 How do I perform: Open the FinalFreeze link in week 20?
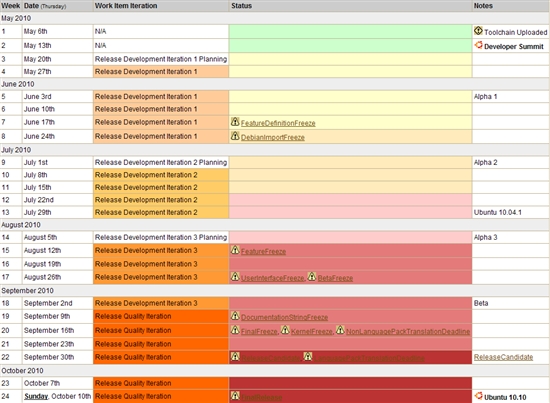coord(259,331)
